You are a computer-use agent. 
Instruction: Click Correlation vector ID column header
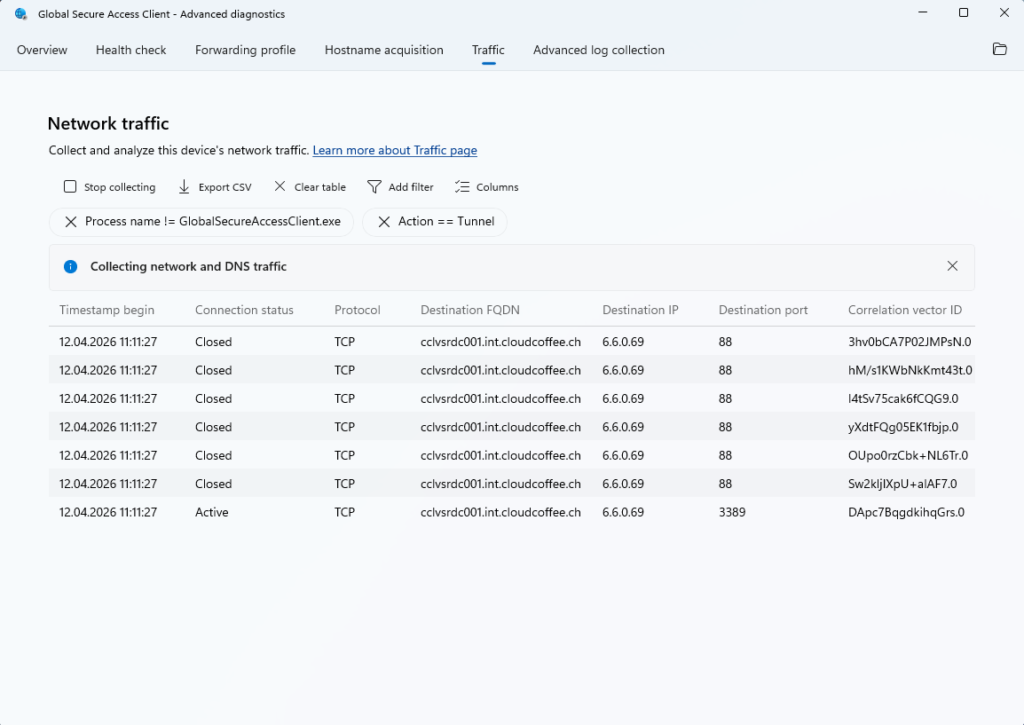pyautogui.click(x=904, y=310)
